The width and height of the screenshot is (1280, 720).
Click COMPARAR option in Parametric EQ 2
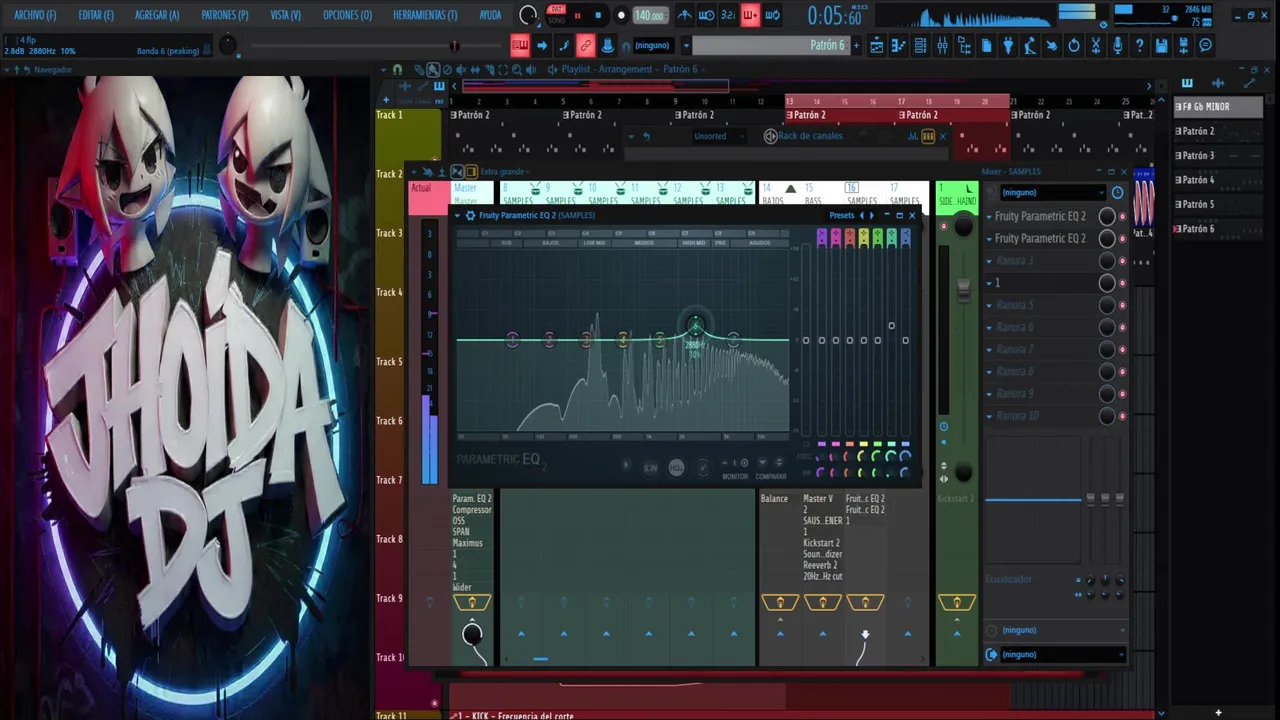[770, 476]
